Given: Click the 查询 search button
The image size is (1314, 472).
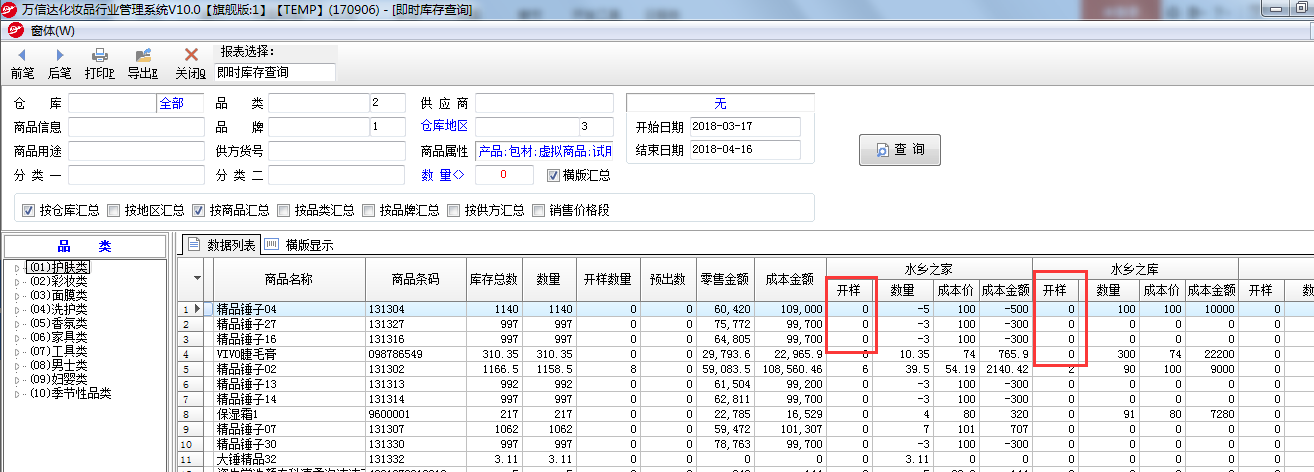Looking at the screenshot, I should 900,150.
